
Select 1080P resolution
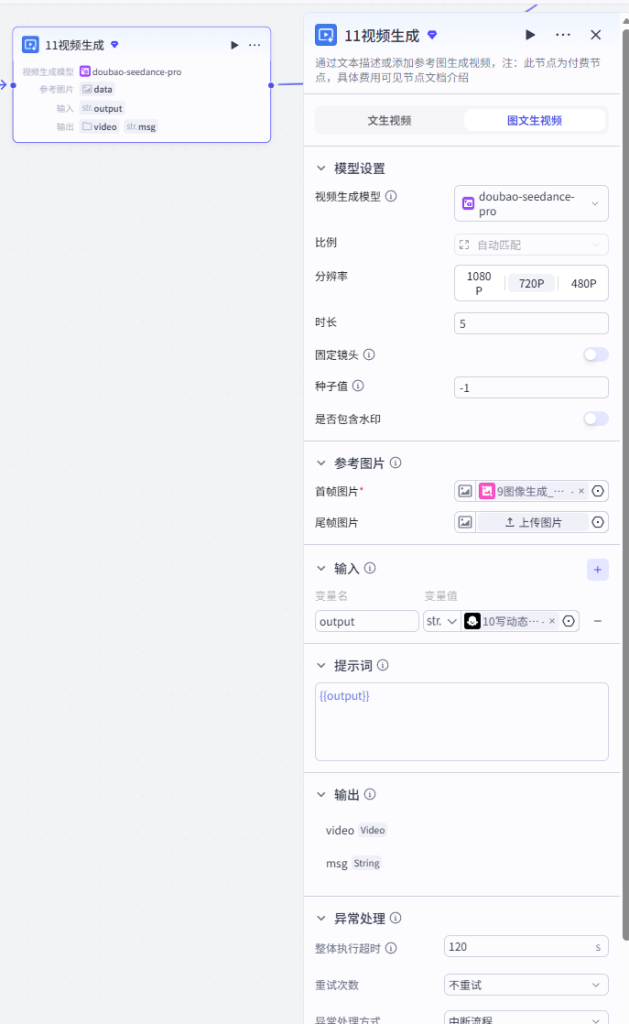tap(479, 283)
